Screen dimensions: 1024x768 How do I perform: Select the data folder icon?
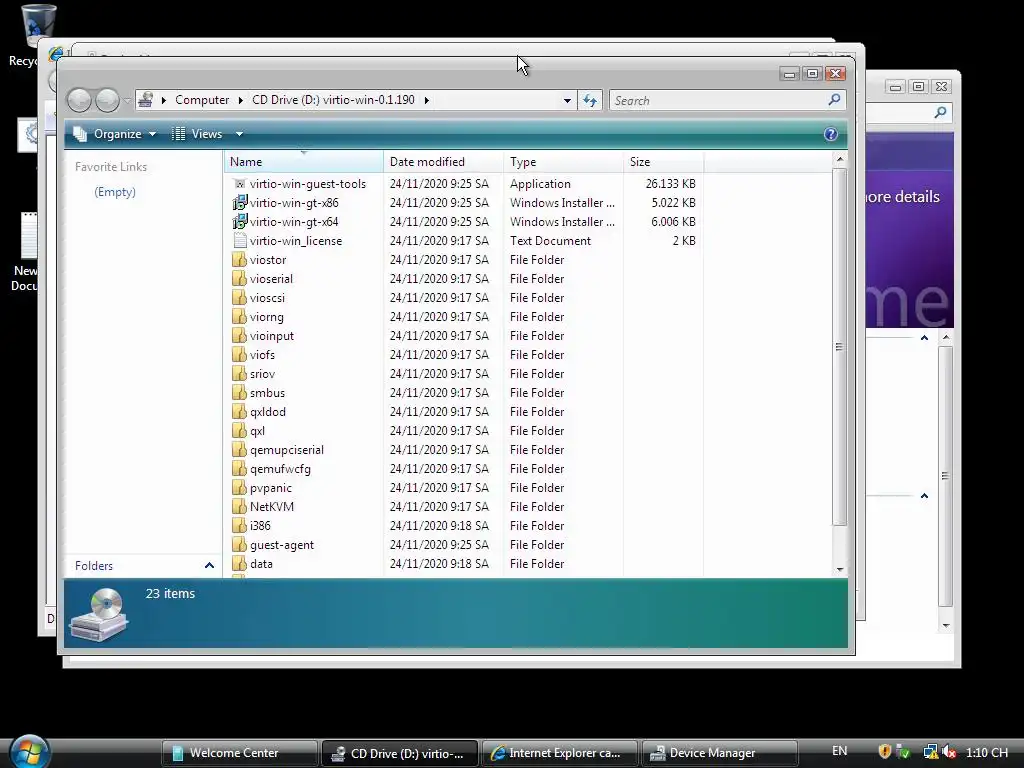[240, 563]
